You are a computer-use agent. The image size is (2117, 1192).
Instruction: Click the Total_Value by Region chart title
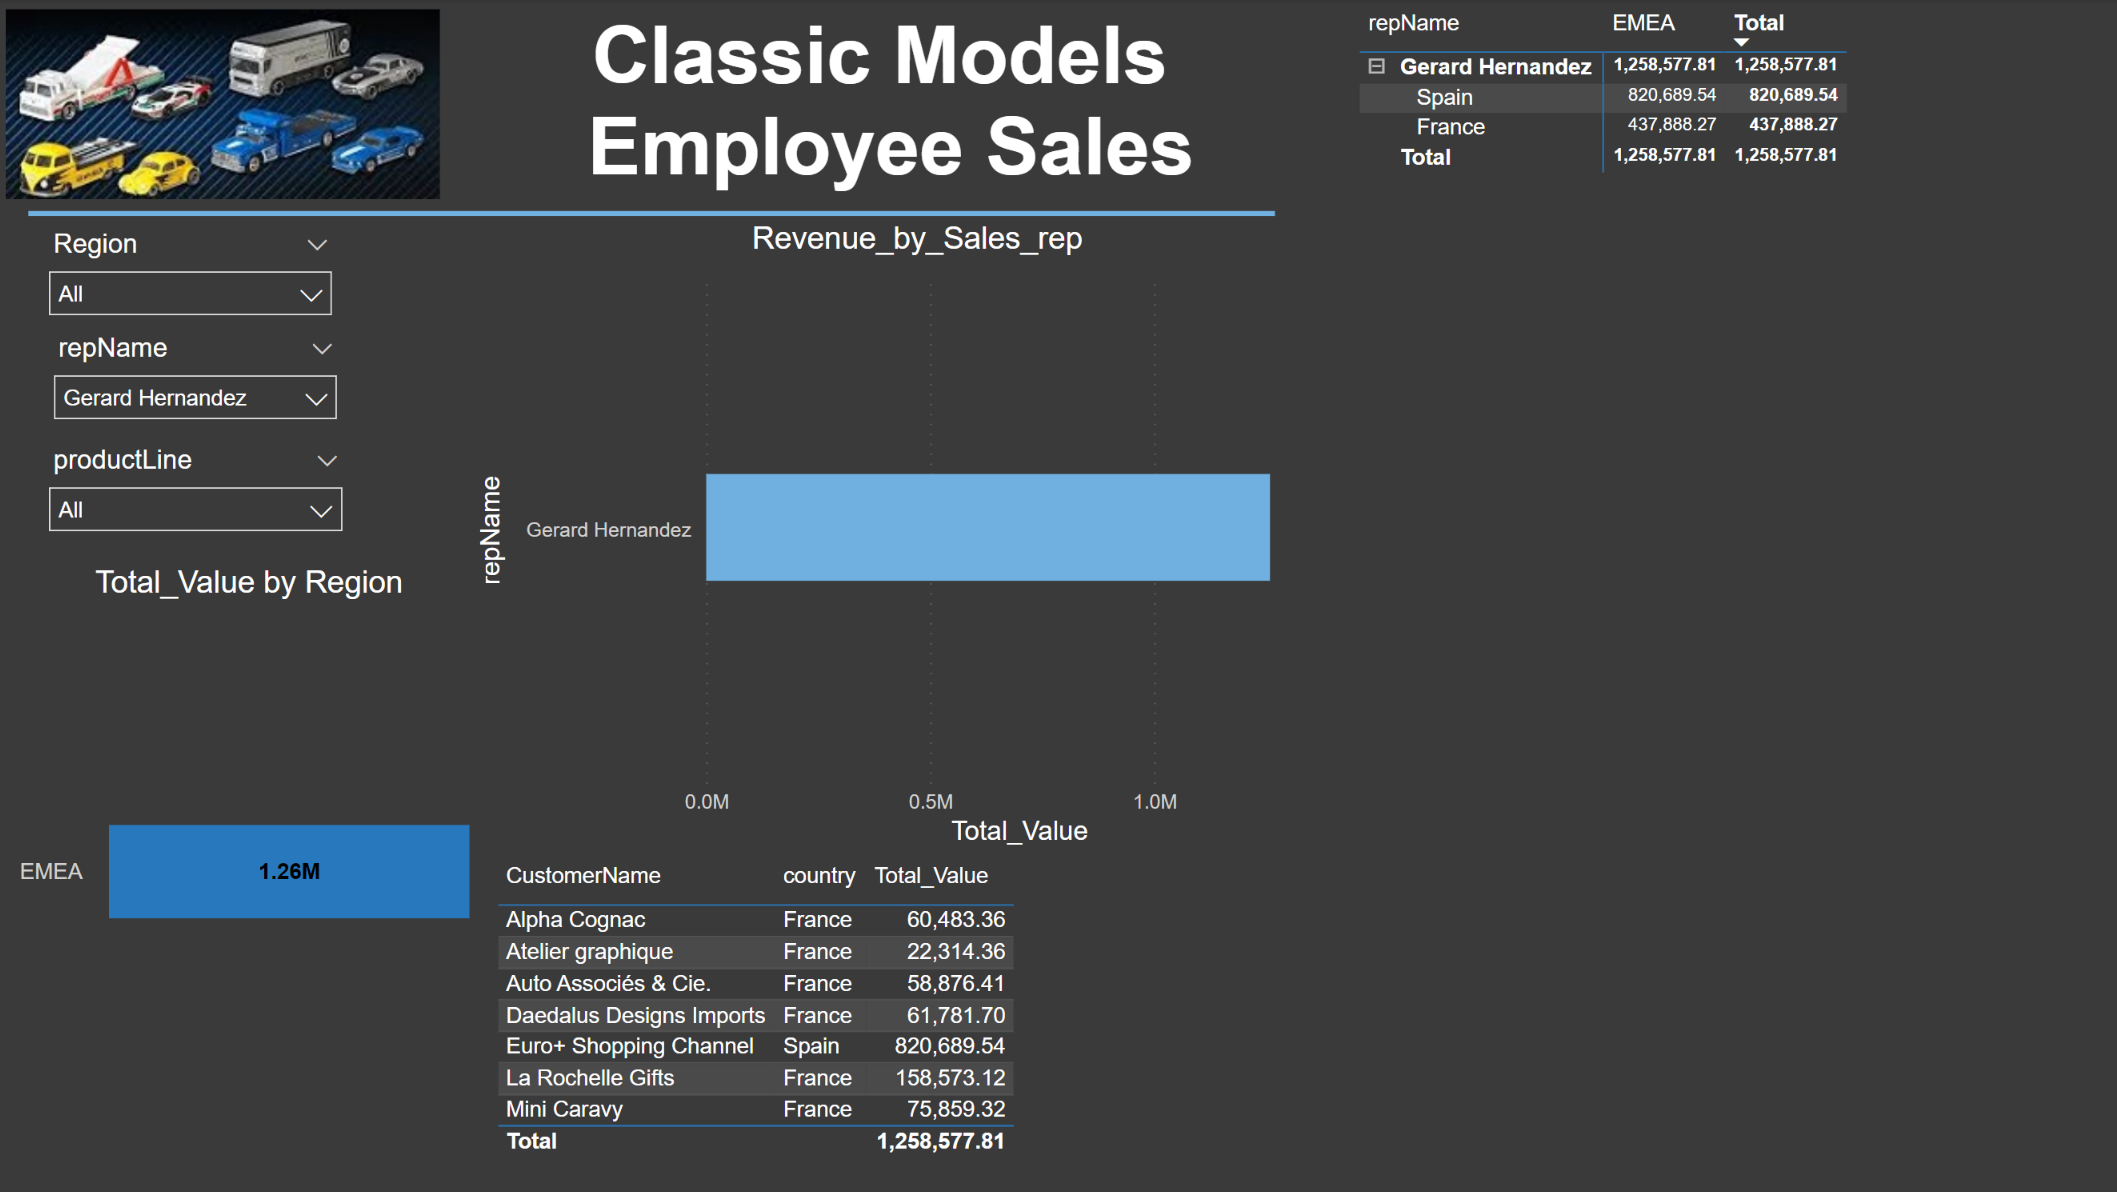click(x=249, y=583)
